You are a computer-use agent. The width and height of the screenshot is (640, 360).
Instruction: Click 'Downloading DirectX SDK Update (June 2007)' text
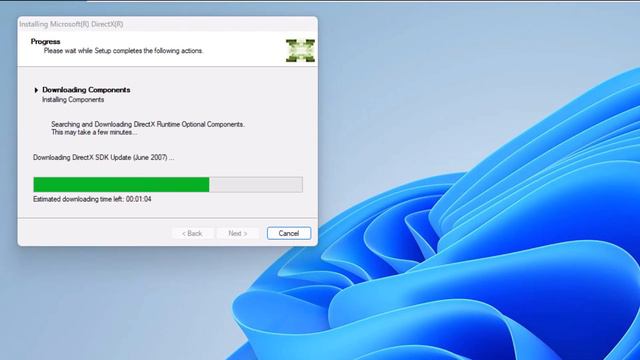pos(104,158)
